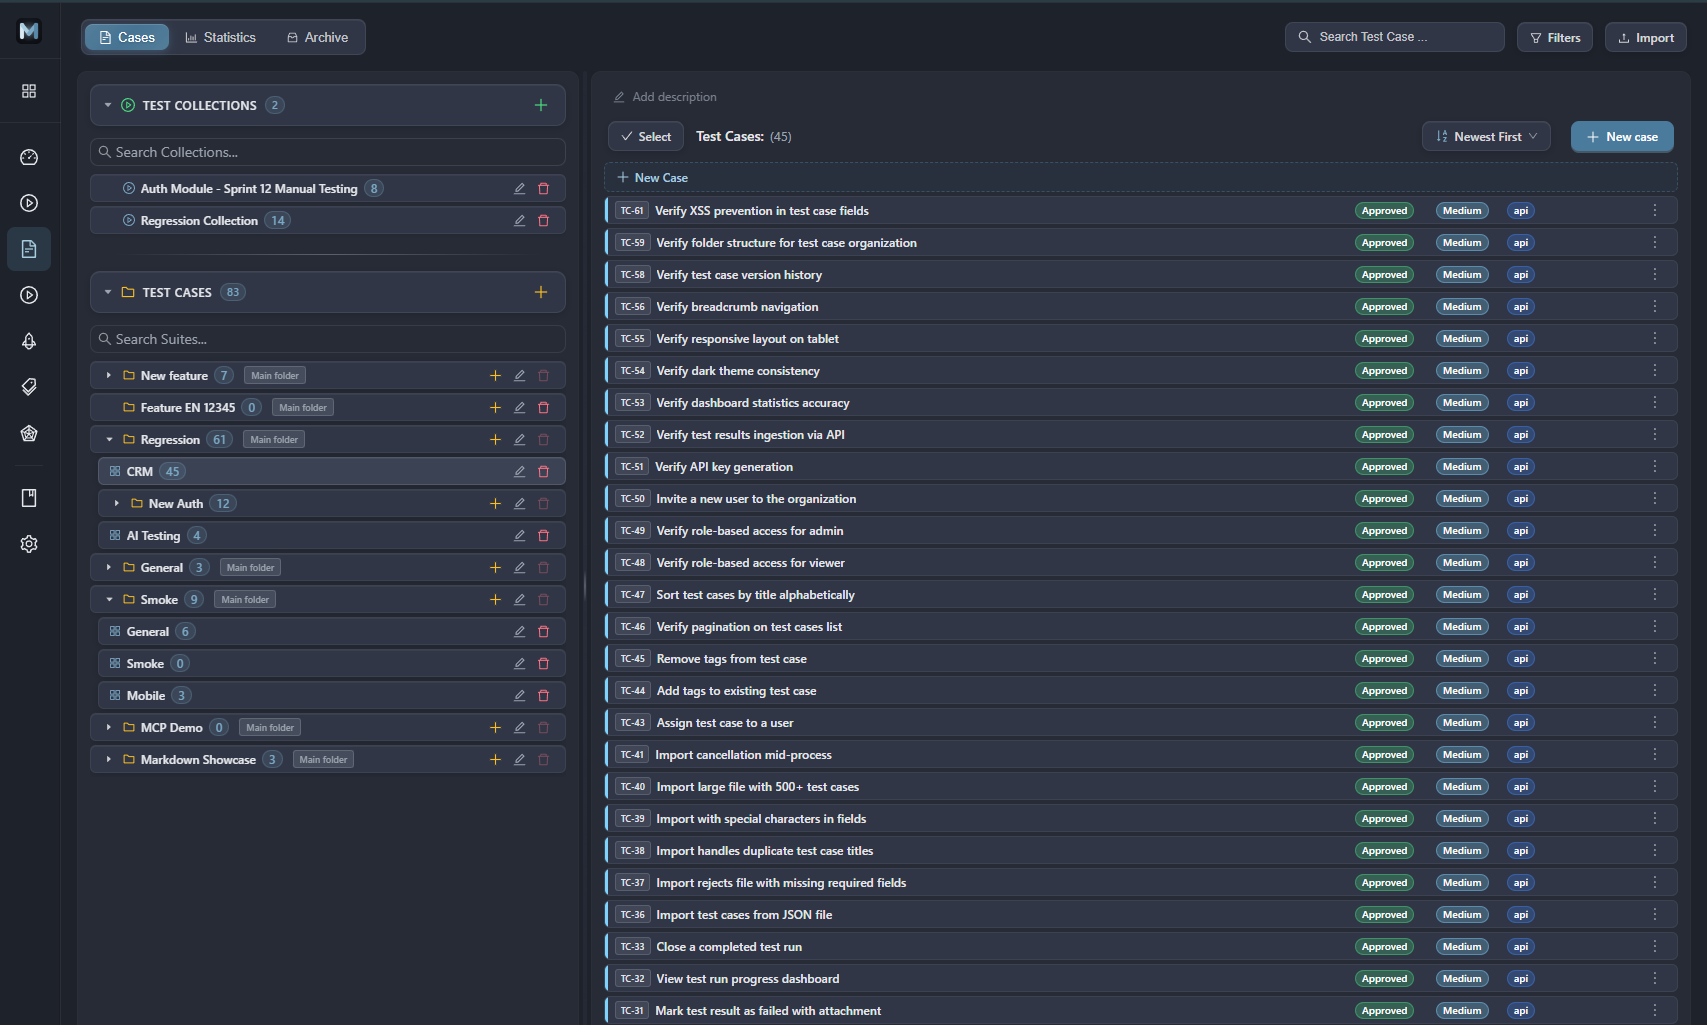This screenshot has height=1025, width=1707.
Task: Expand the General main folder
Action: 108,568
